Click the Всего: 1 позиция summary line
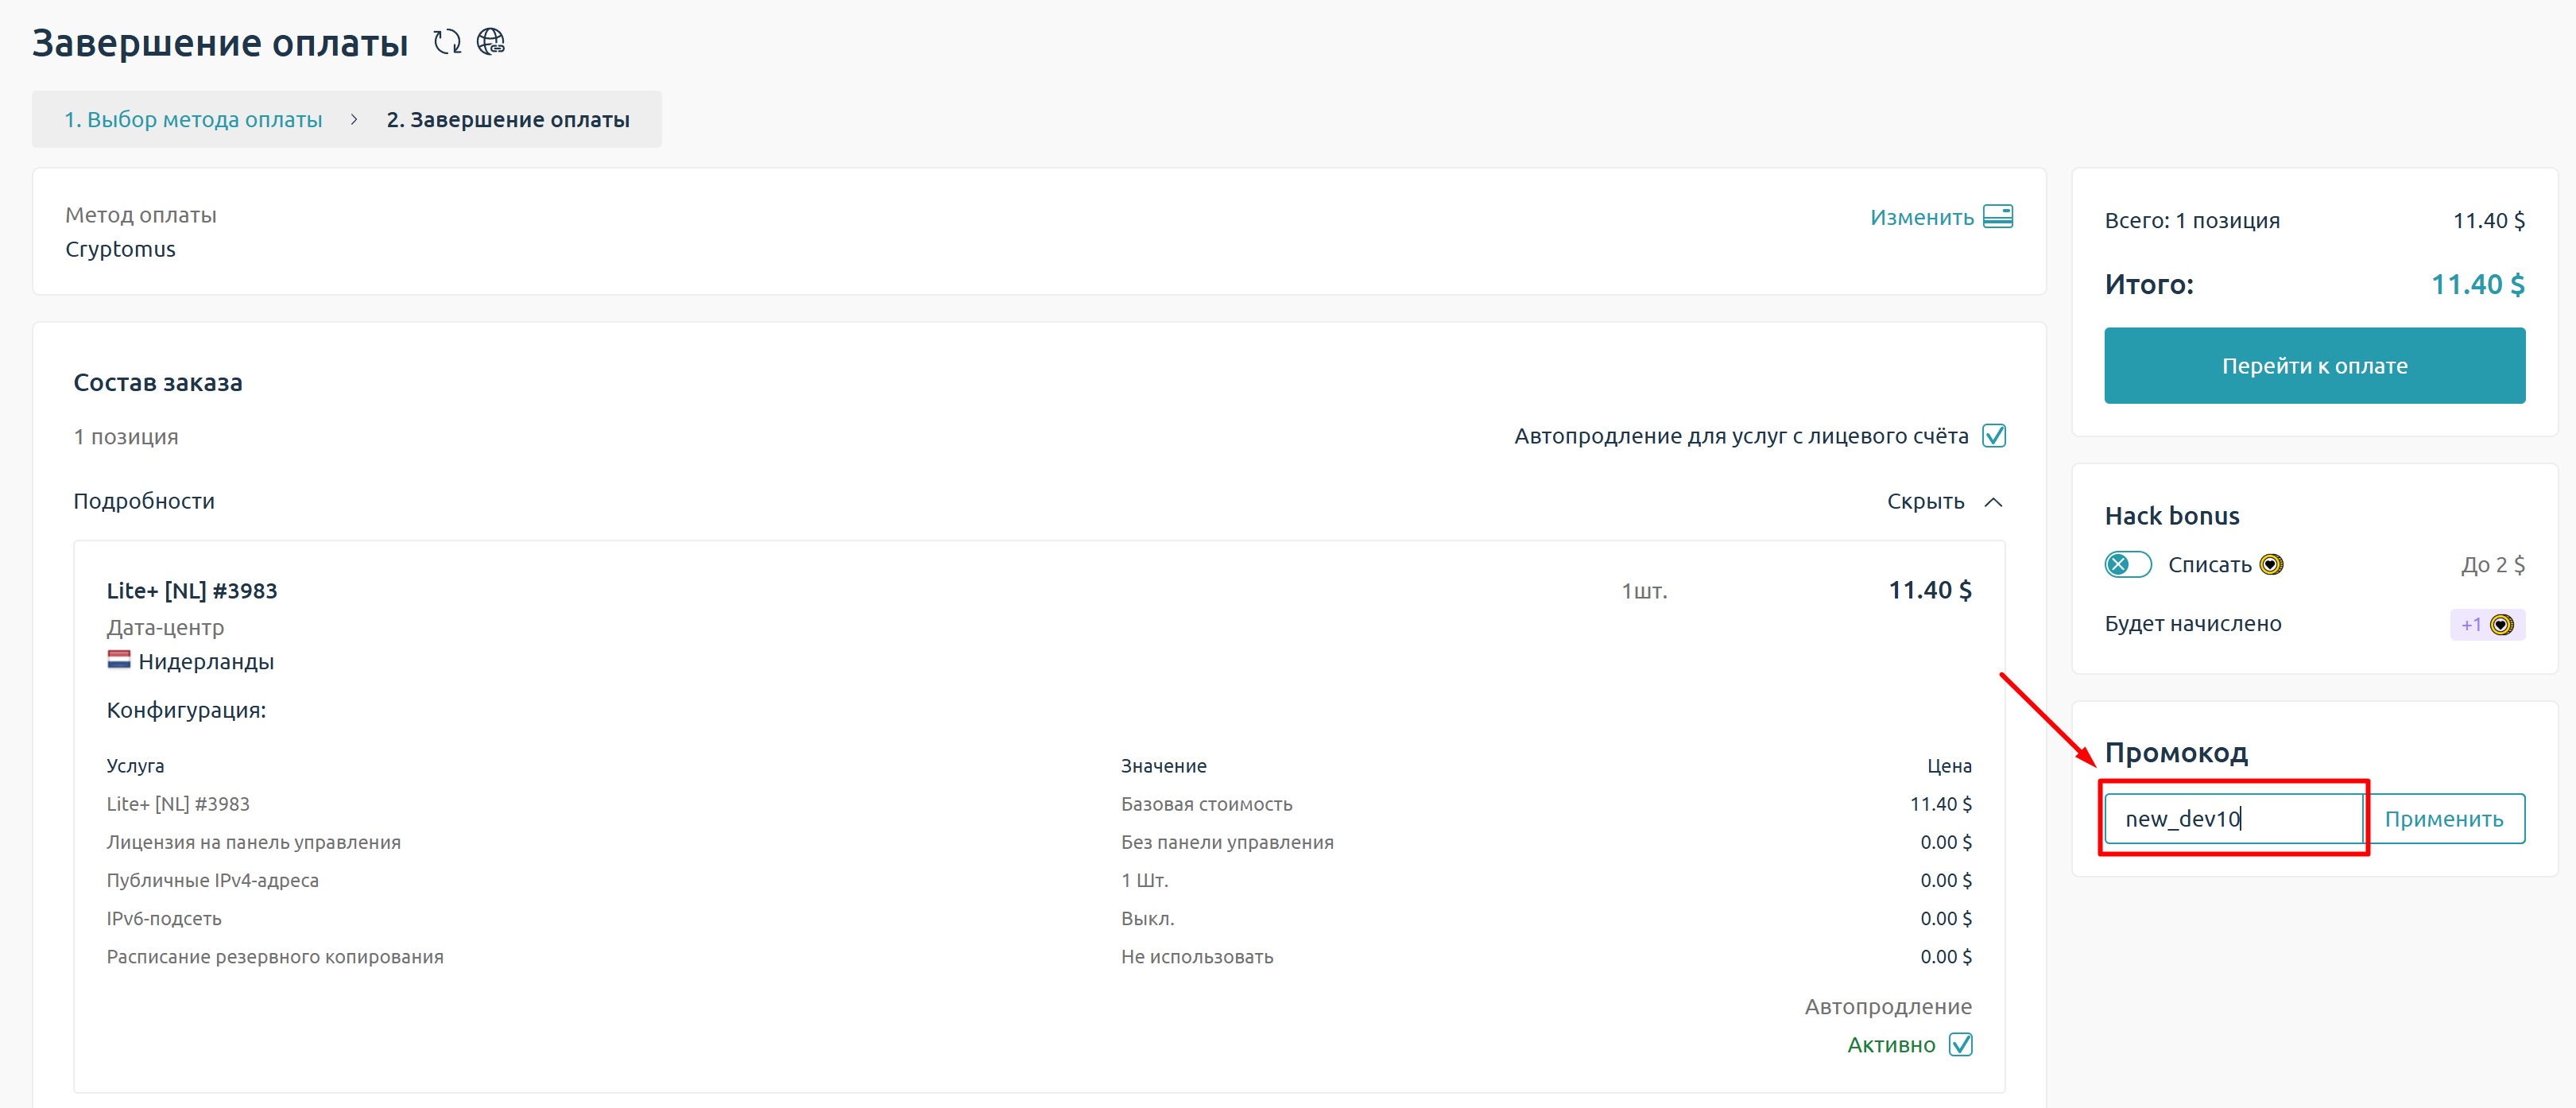 [x=2192, y=221]
